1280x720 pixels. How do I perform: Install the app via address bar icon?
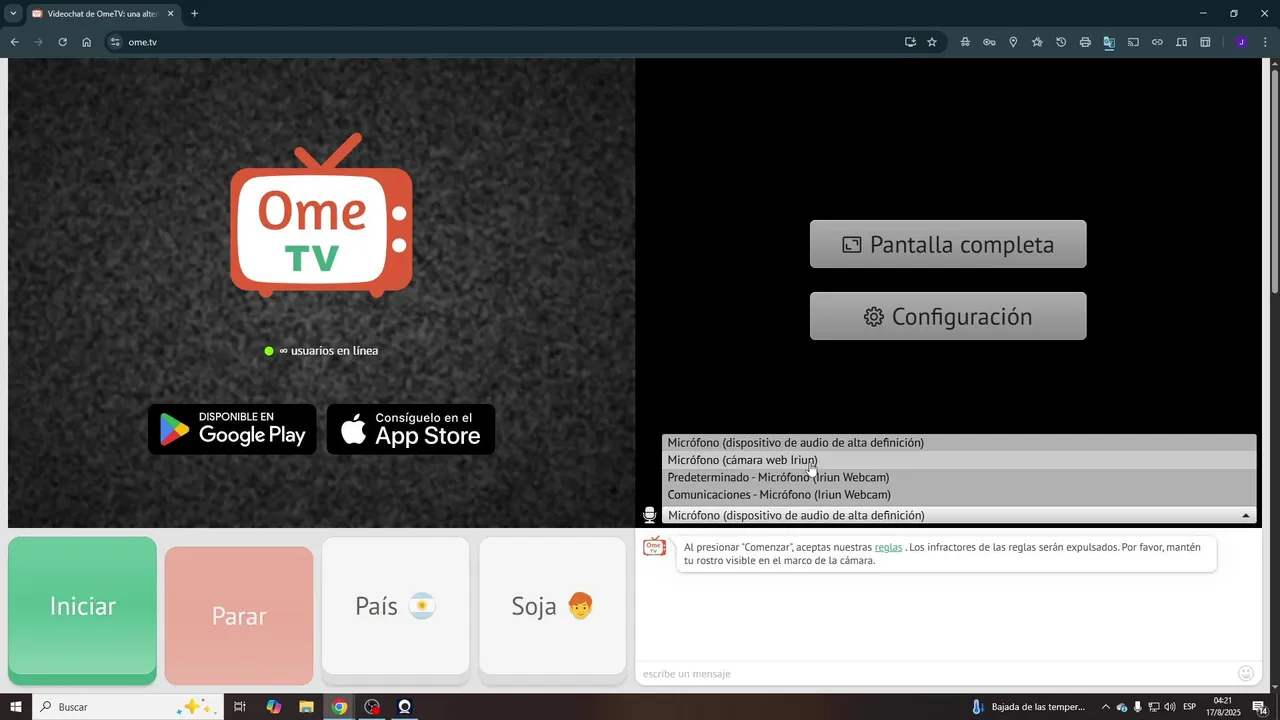tap(910, 42)
